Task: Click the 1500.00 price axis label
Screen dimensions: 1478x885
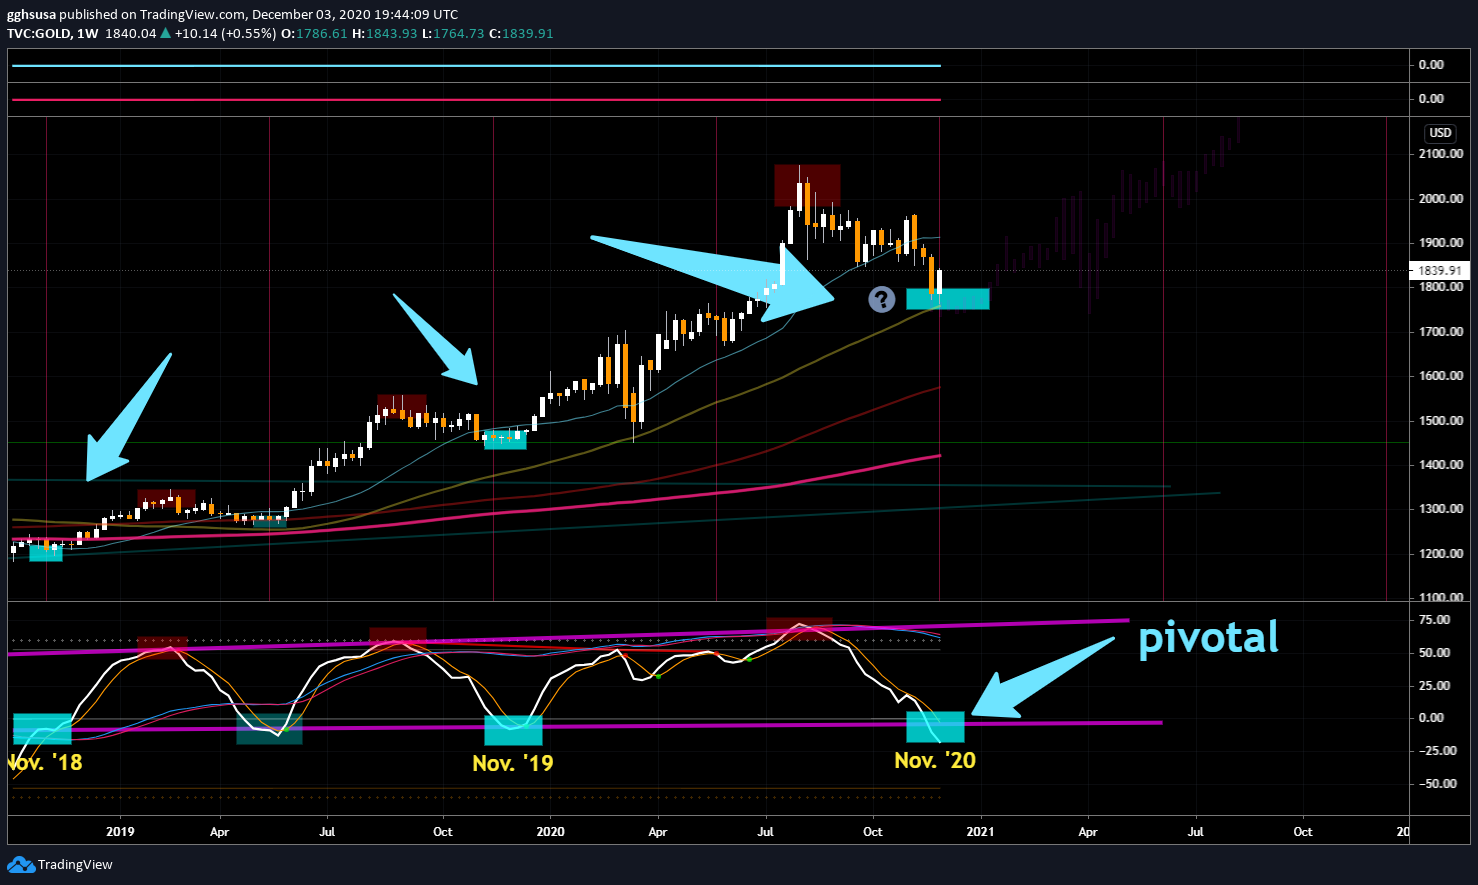Action: tap(1441, 420)
